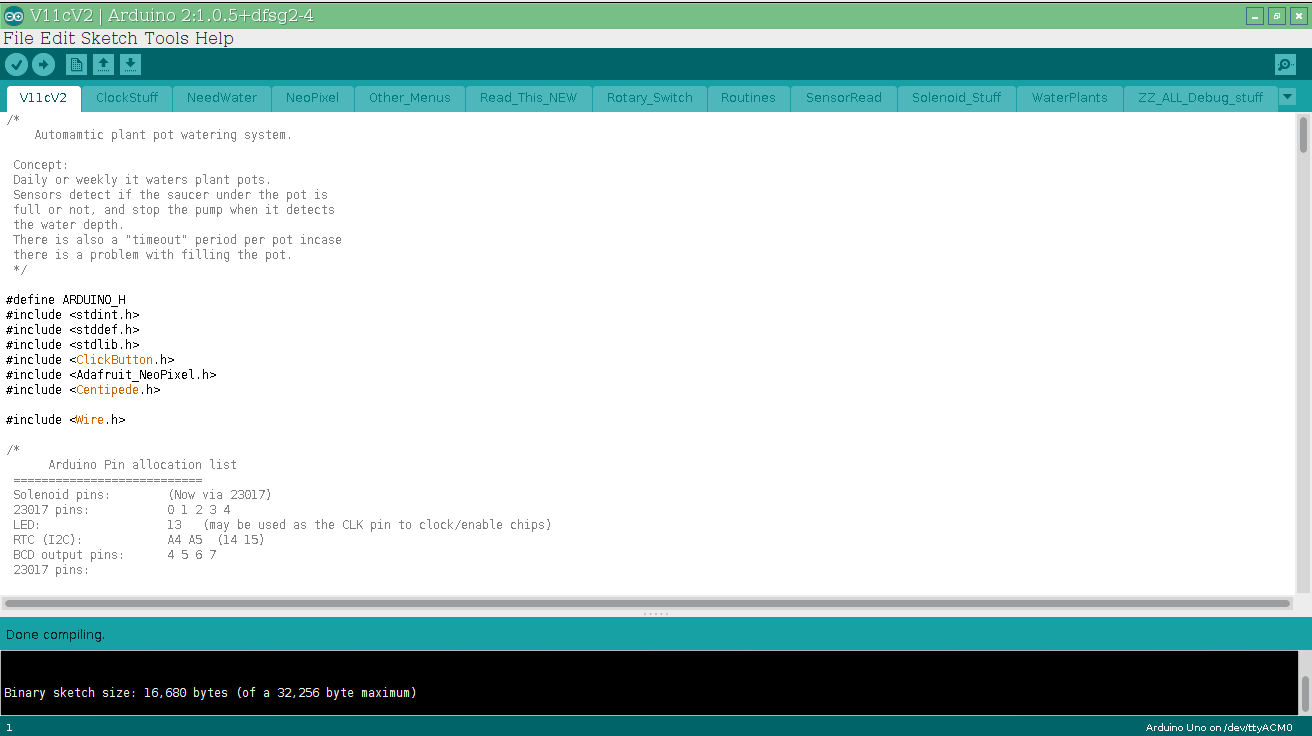
Task: Open the tab list dropdown arrow
Action: (1289, 97)
